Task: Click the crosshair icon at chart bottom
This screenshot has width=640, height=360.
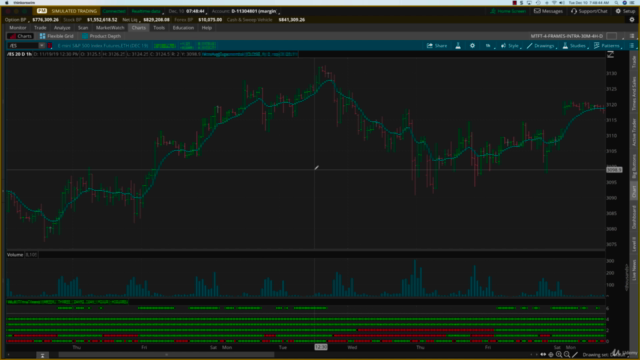Action: [551, 355]
